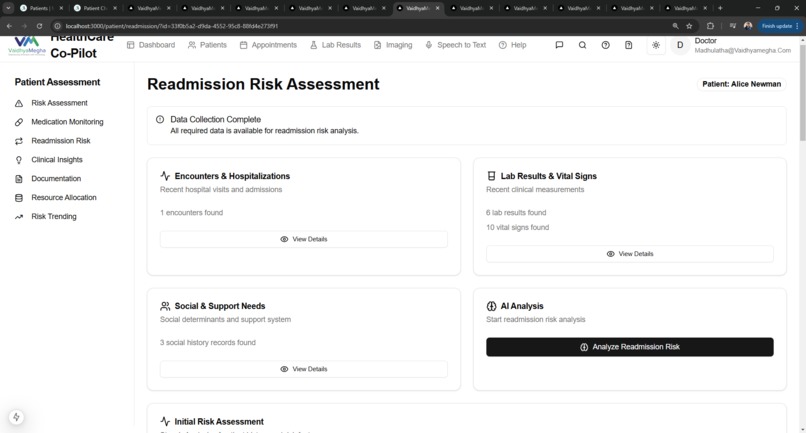
Task: Click the Patient: Alice Newman badge
Action: [x=741, y=84]
